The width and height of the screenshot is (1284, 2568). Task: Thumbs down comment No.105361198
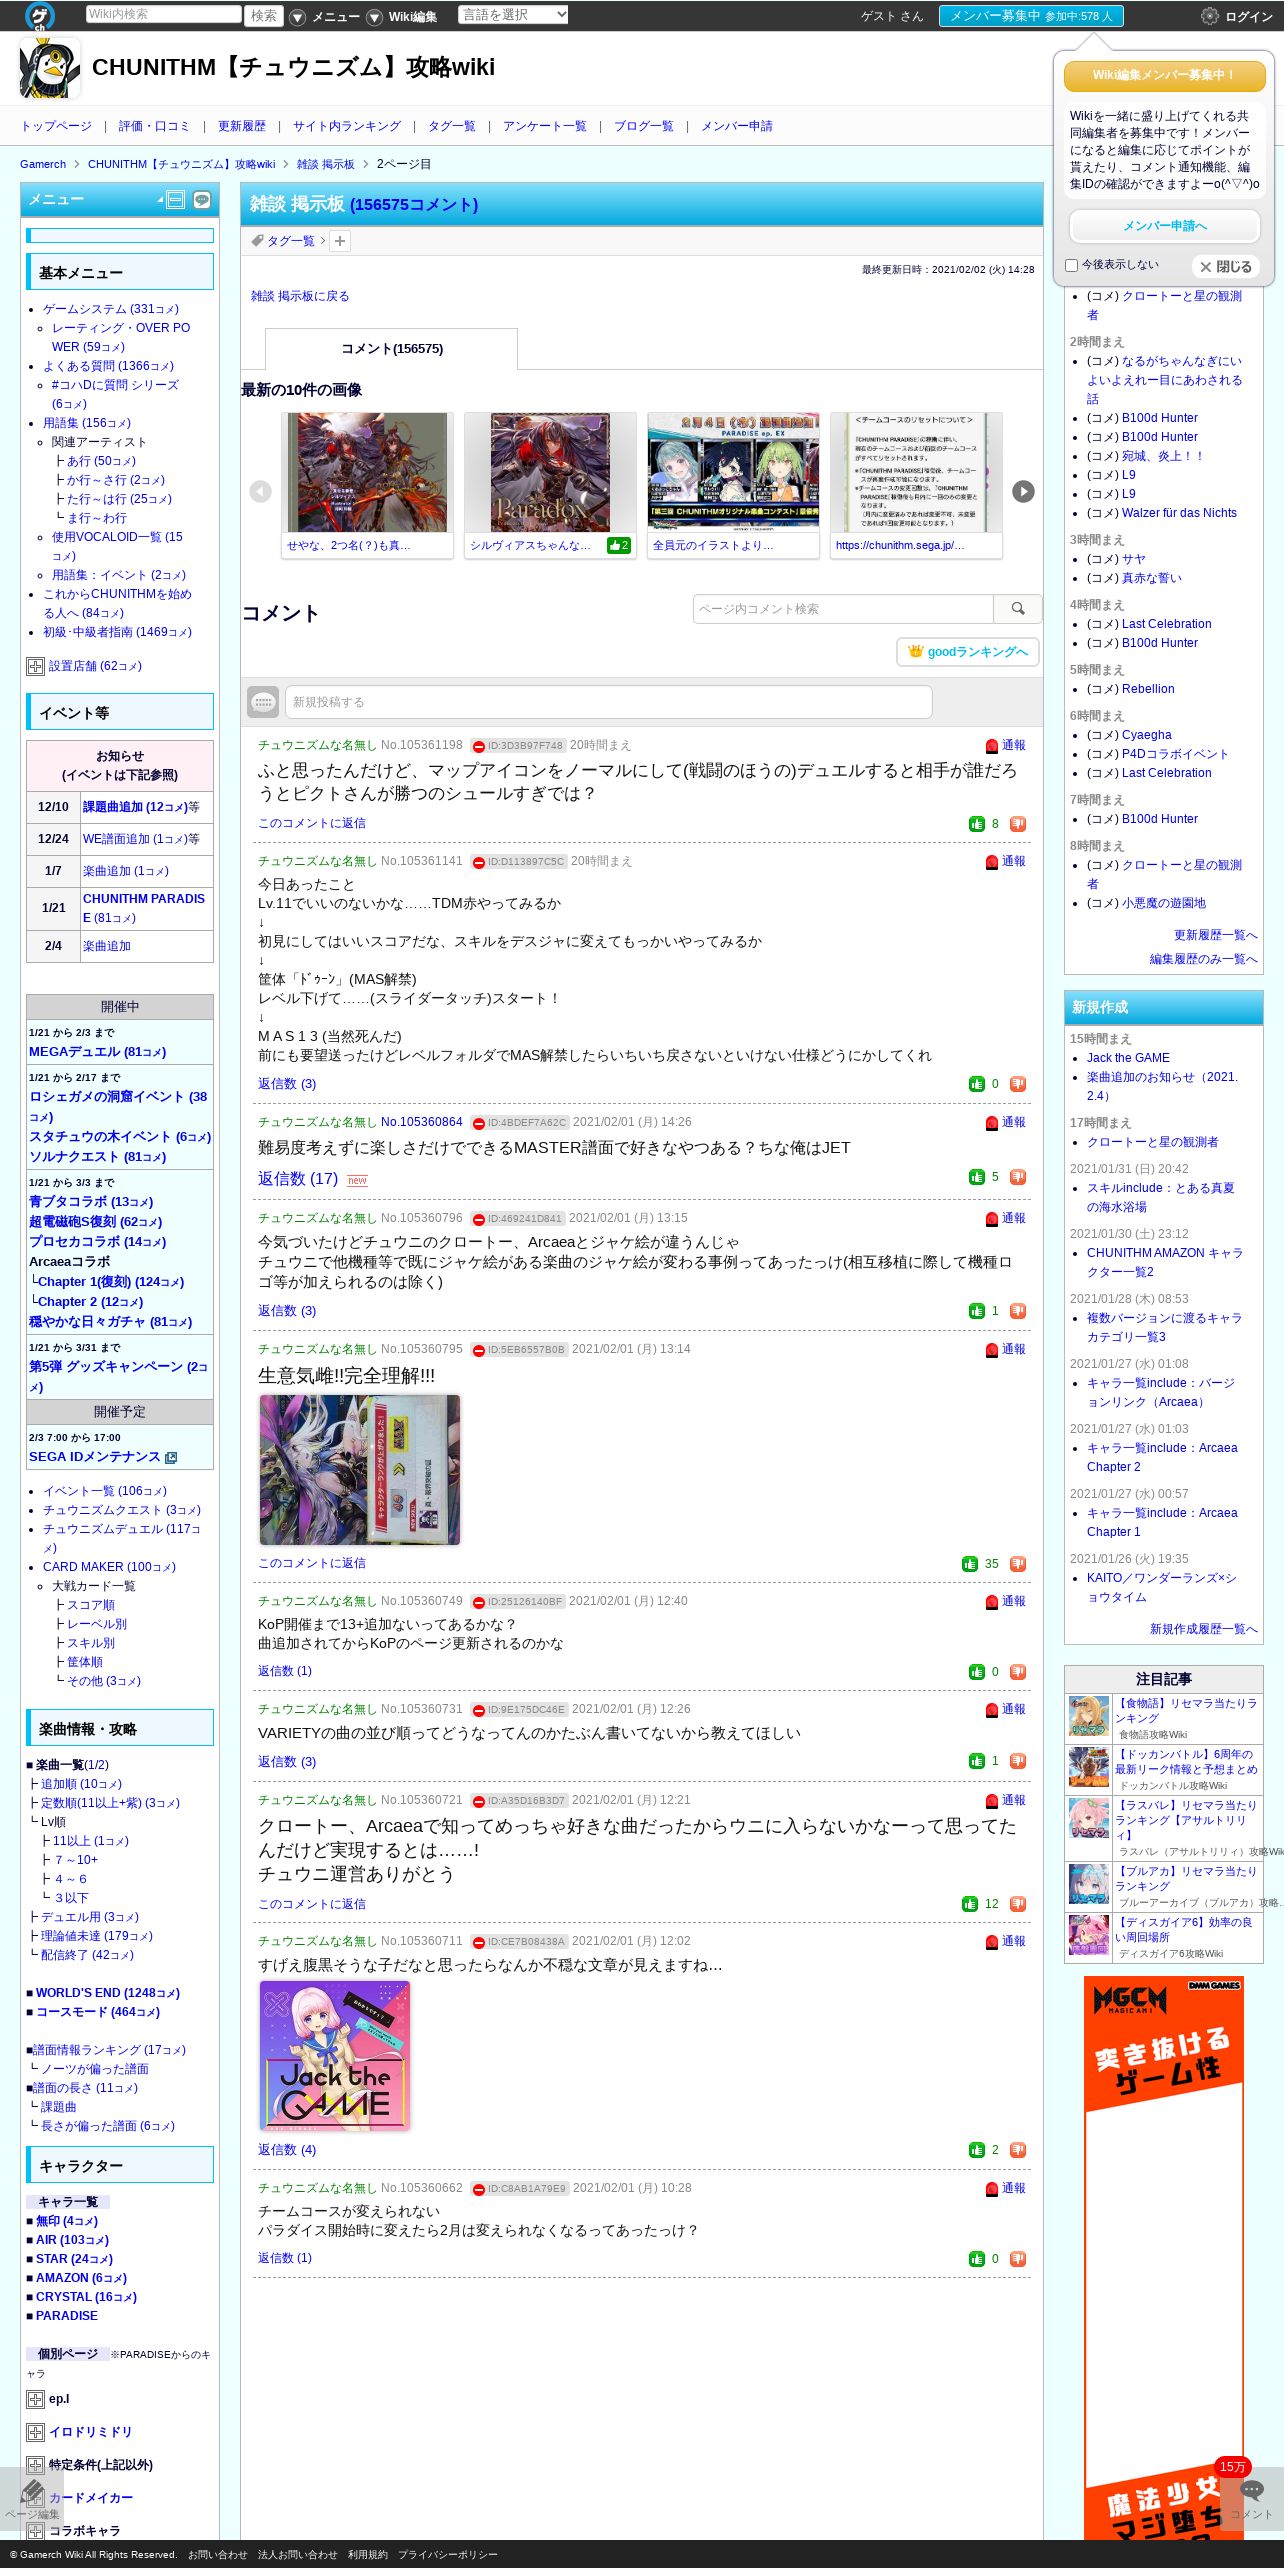coord(1018,824)
